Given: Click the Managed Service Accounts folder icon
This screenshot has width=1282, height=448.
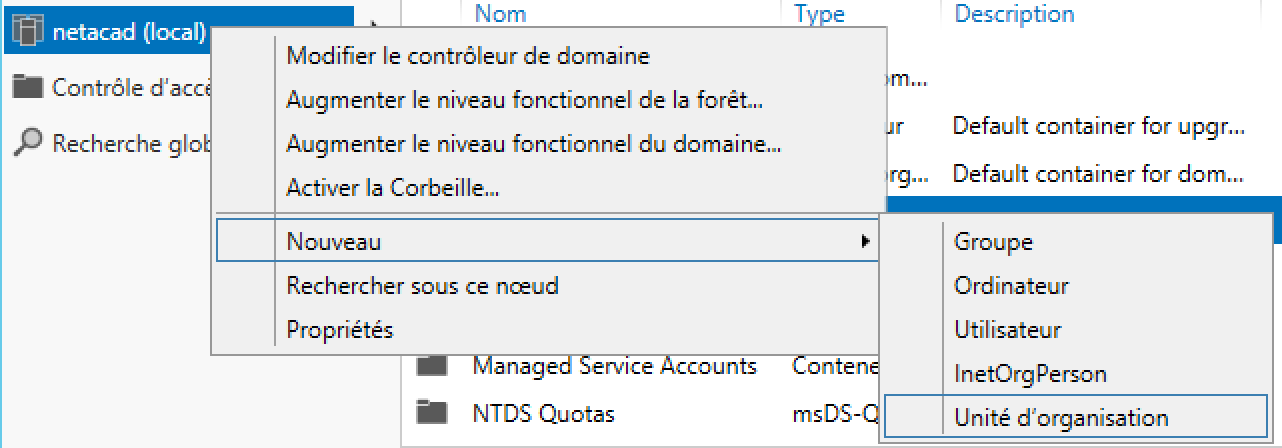Looking at the screenshot, I should click(x=432, y=366).
